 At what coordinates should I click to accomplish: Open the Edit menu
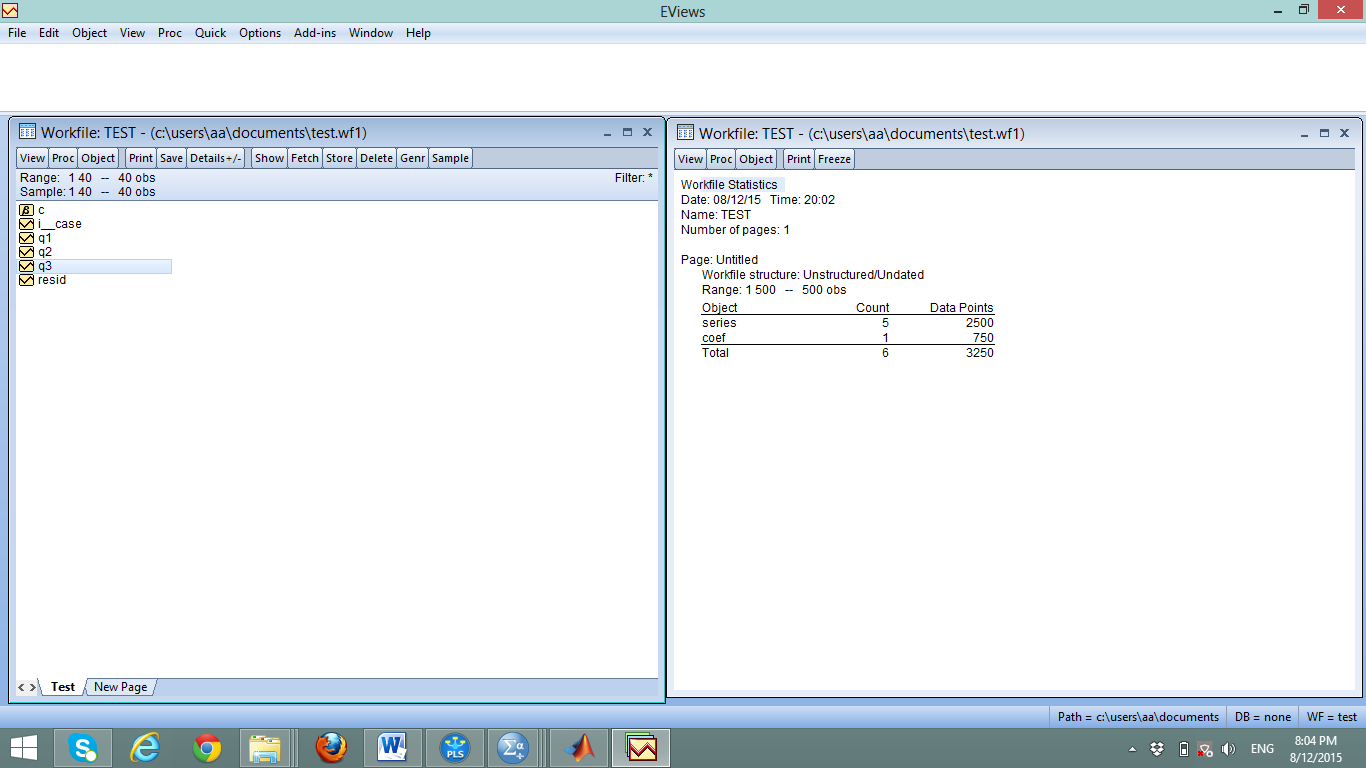[x=49, y=33]
